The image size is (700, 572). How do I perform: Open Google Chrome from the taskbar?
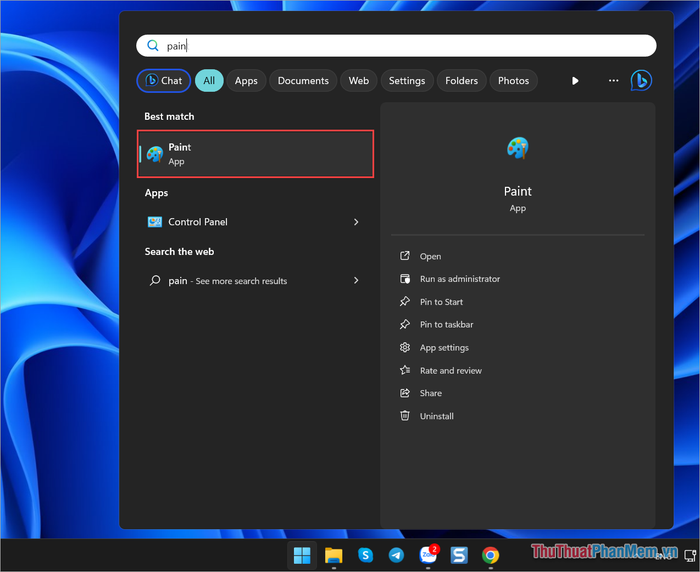point(491,555)
